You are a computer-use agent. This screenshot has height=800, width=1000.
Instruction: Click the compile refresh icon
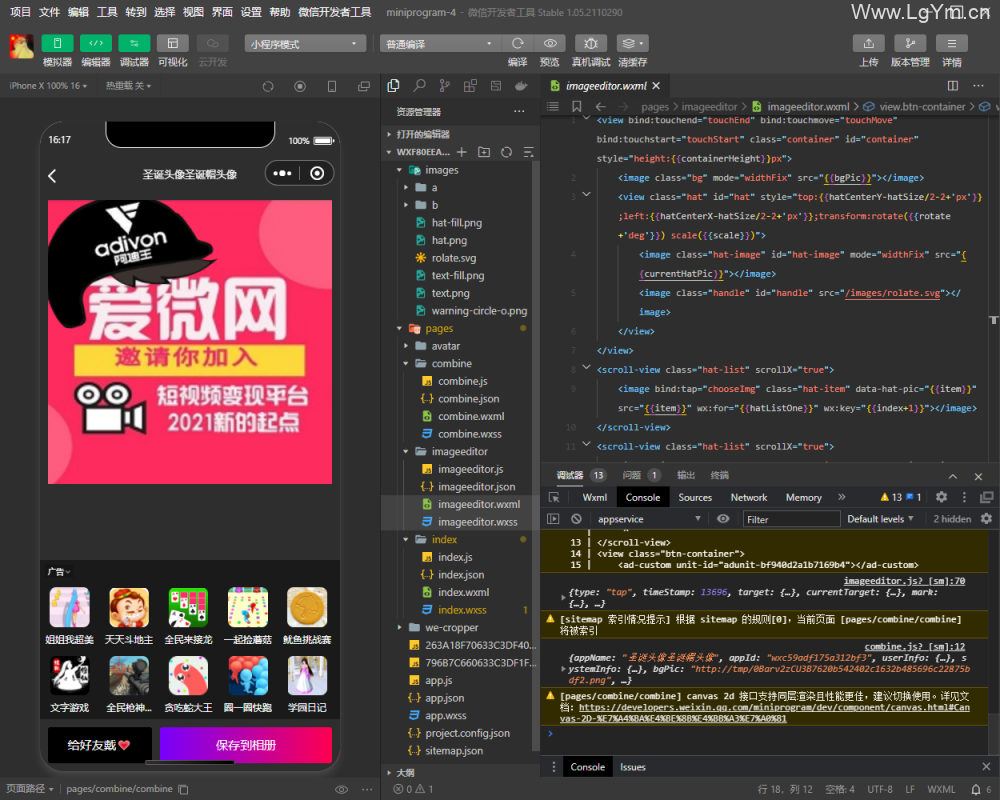point(517,43)
